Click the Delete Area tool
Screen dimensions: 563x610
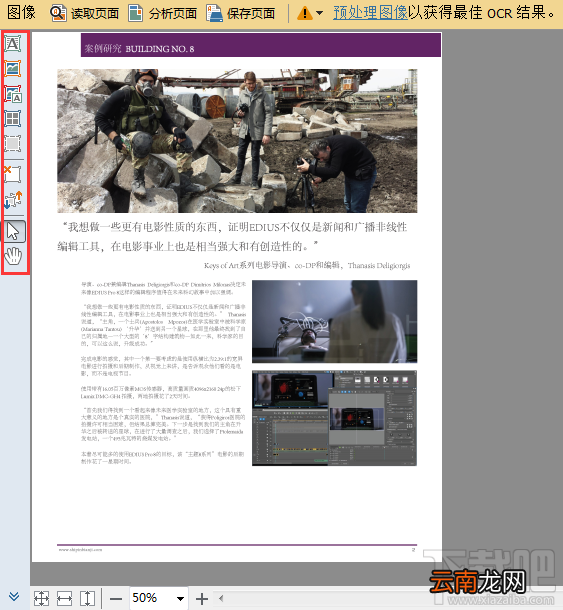13,174
